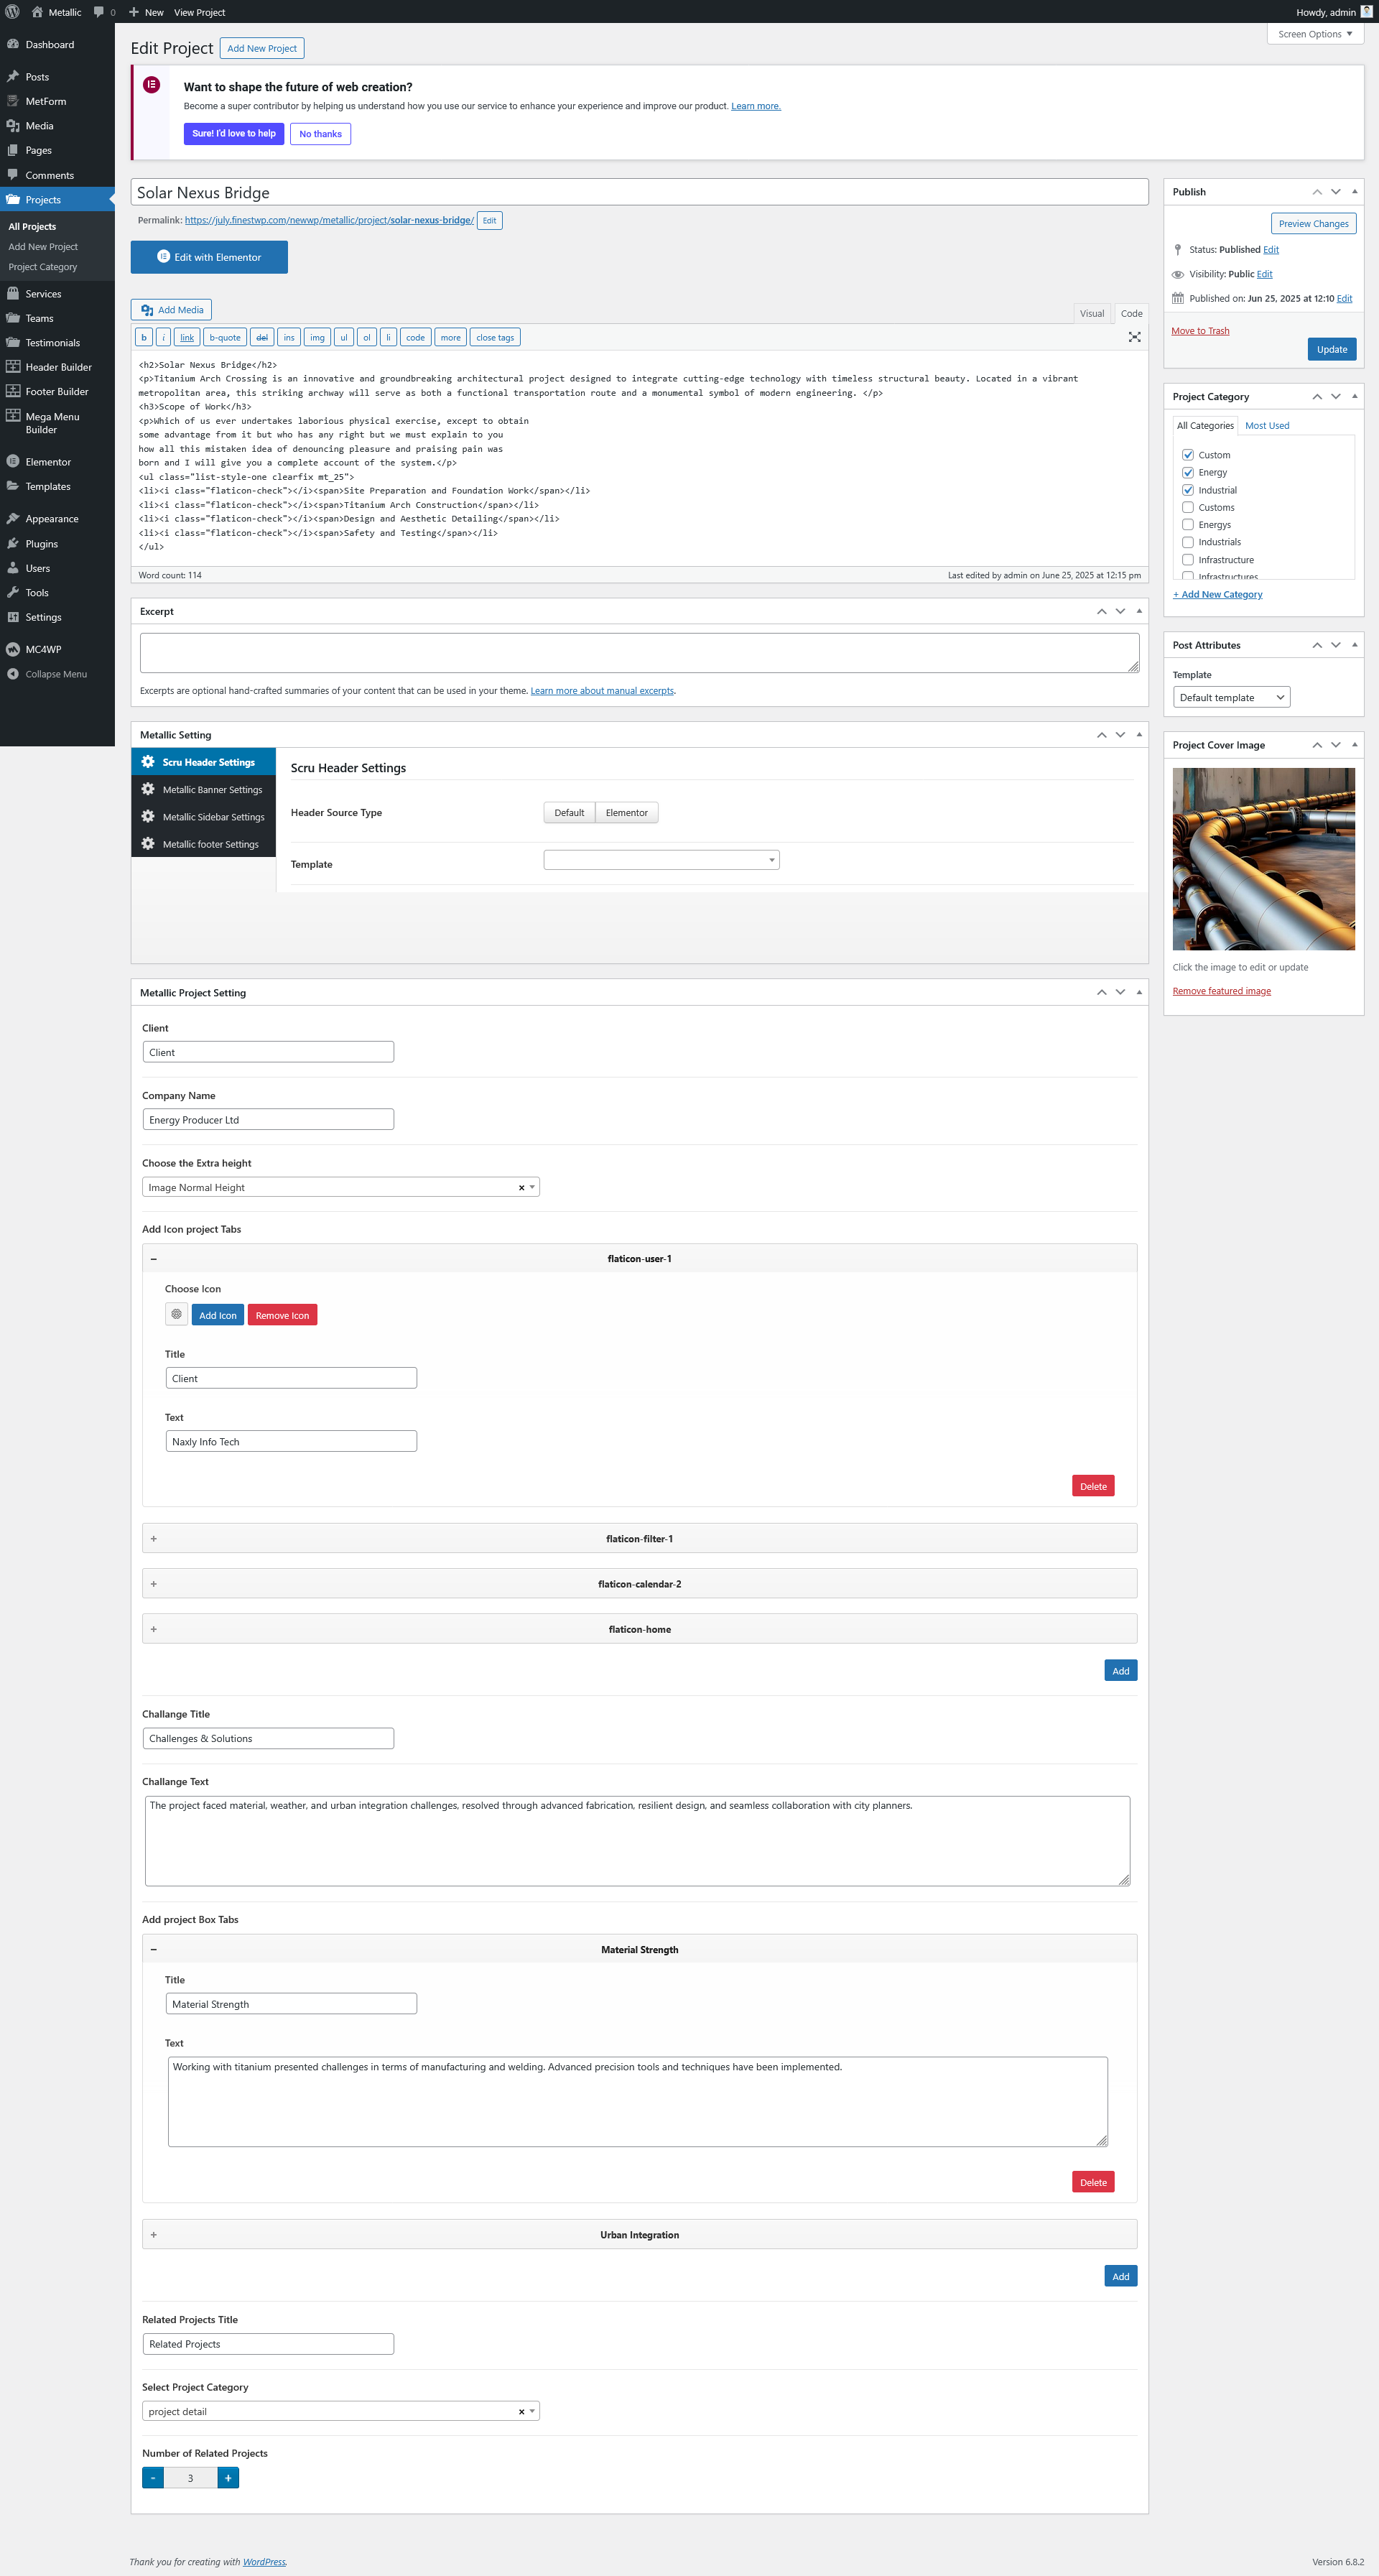Toggle distraction-free fullscreen editor icon
Image resolution: width=1379 pixels, height=2576 pixels.
(1134, 337)
